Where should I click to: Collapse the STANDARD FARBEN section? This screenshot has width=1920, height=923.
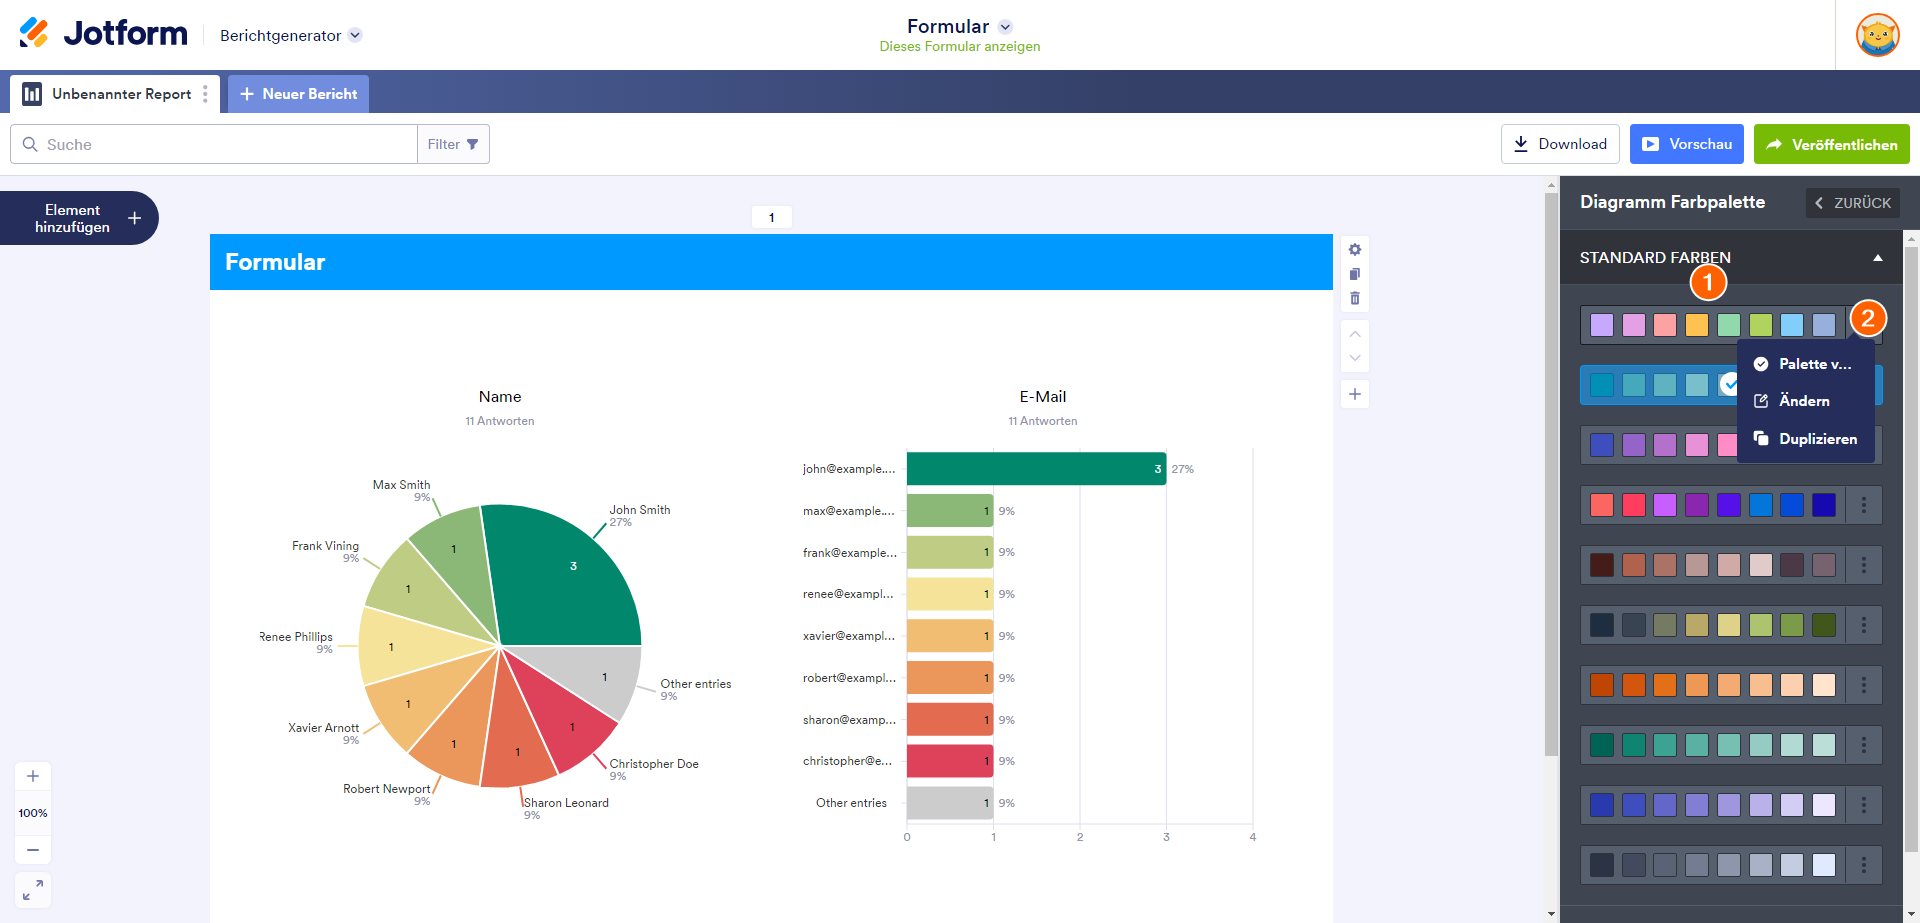click(1877, 258)
